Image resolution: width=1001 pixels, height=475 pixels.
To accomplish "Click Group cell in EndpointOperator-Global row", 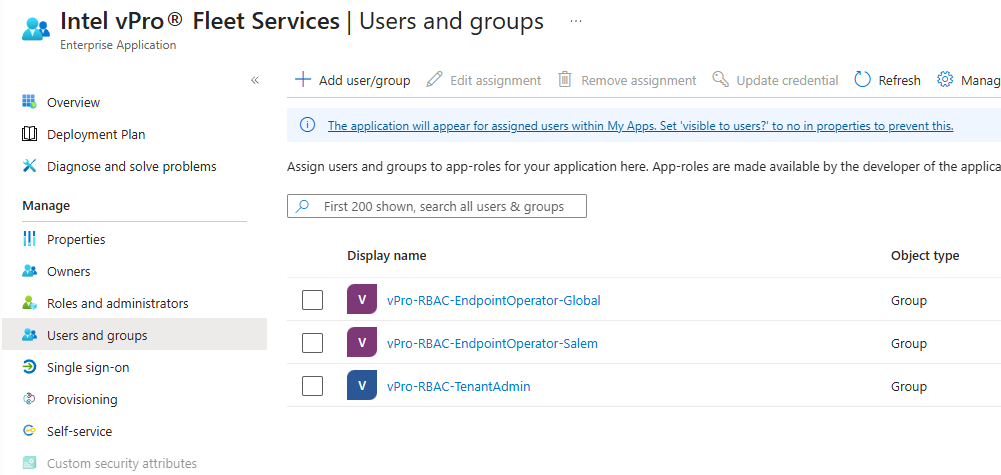I will point(909,300).
